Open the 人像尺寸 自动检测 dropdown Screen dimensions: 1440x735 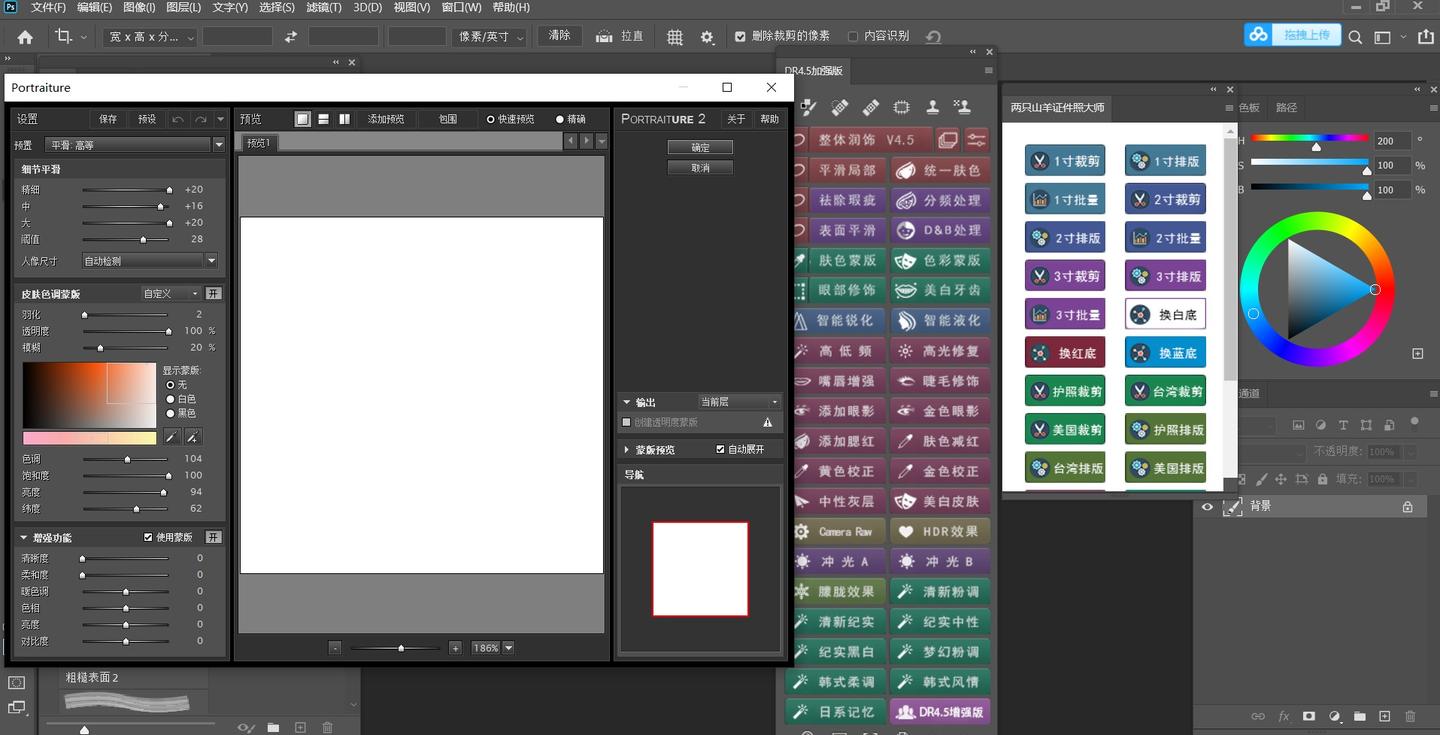(x=149, y=261)
